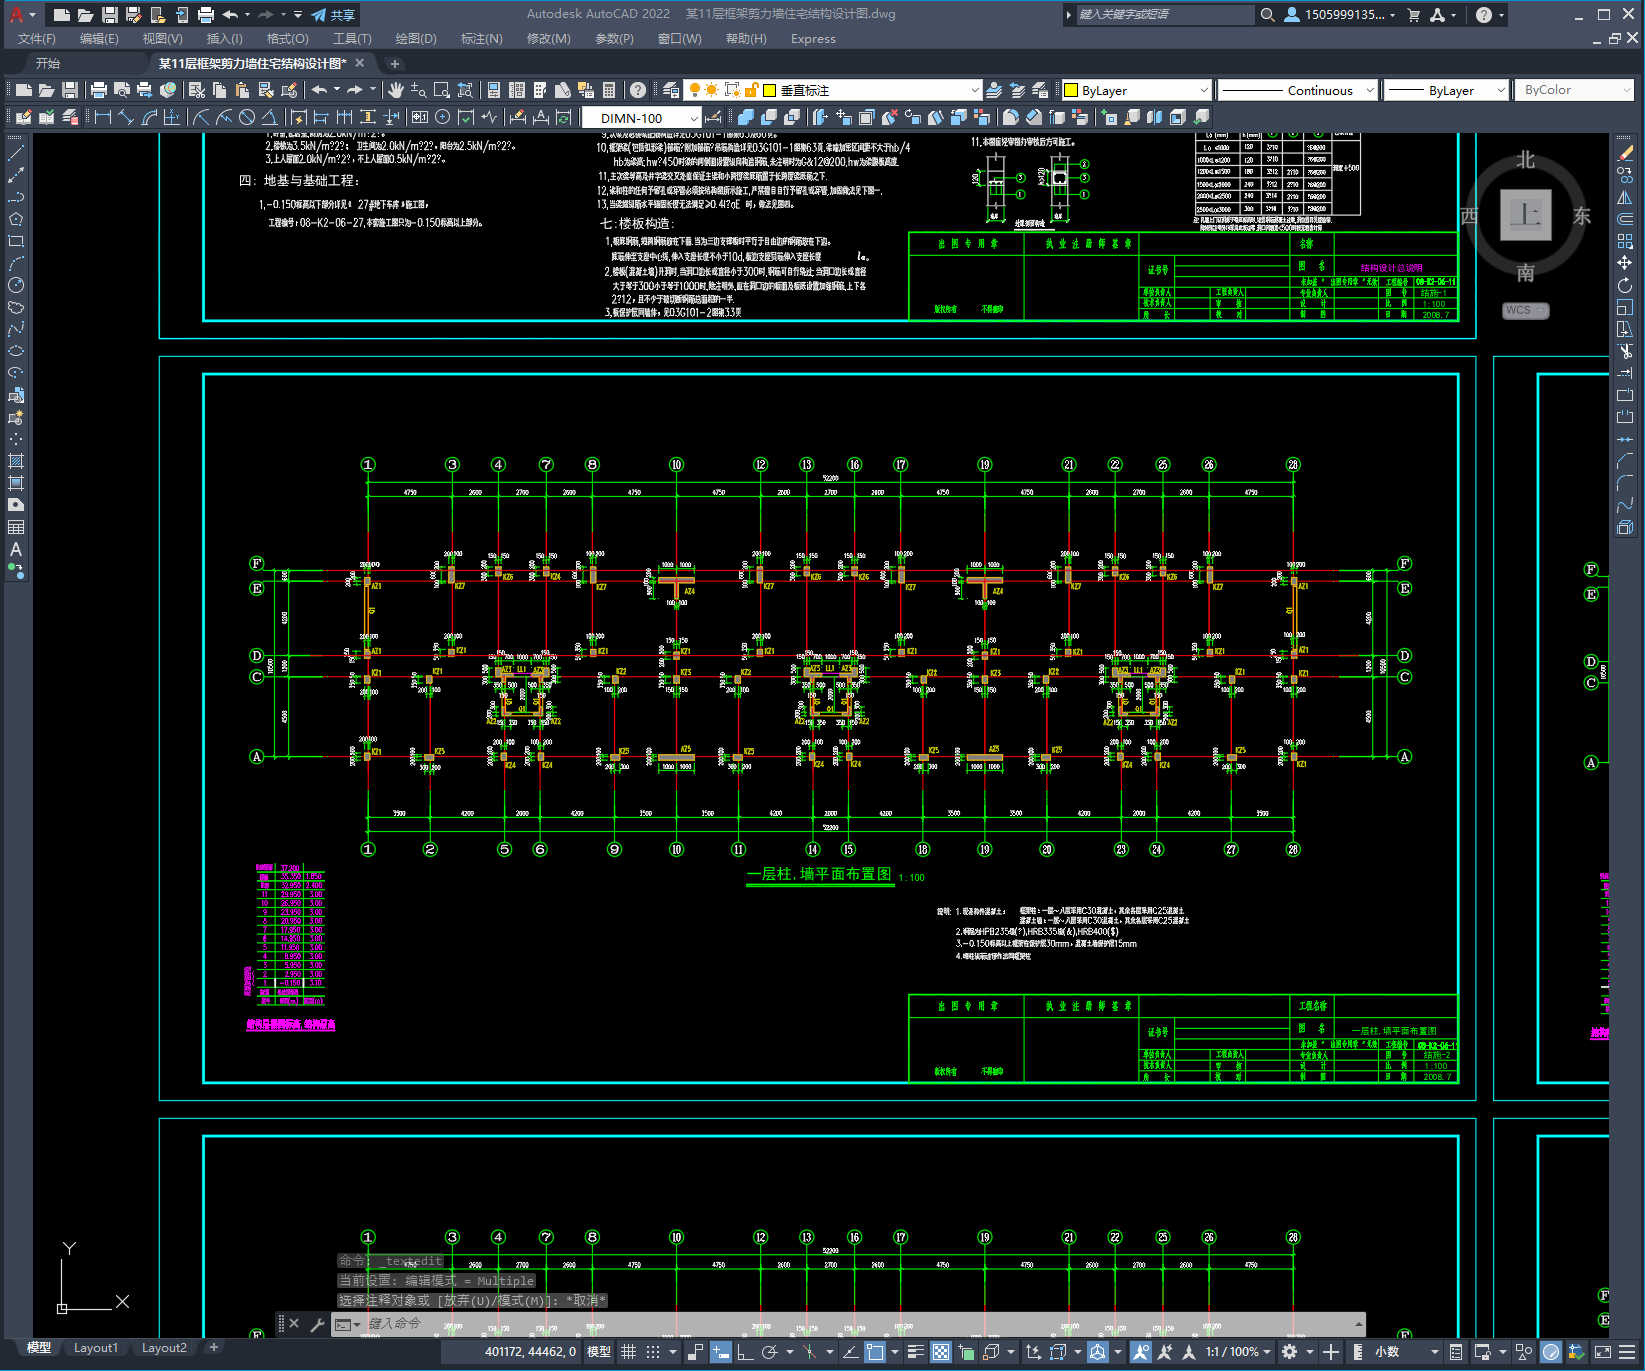Open the yellow ByLayer color control
The image size is (1645, 1371).
pyautogui.click(x=1137, y=90)
